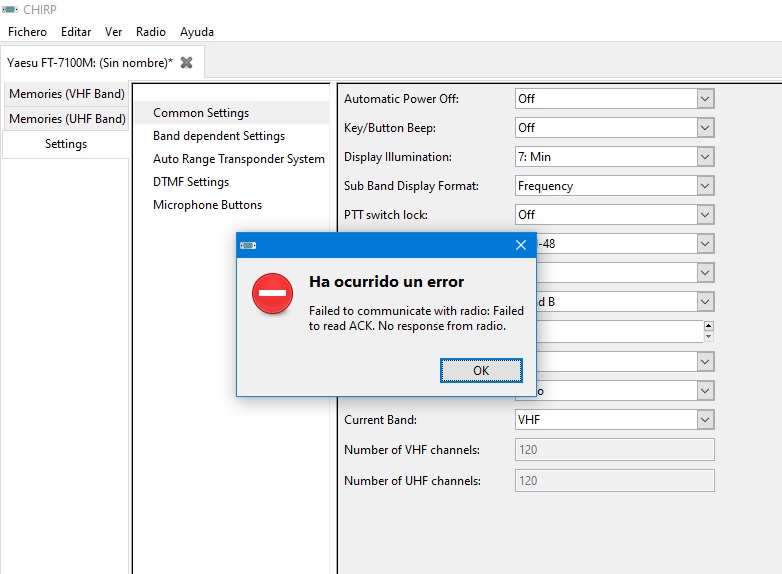Click the 'PTT switch lock:' label

tap(386, 215)
